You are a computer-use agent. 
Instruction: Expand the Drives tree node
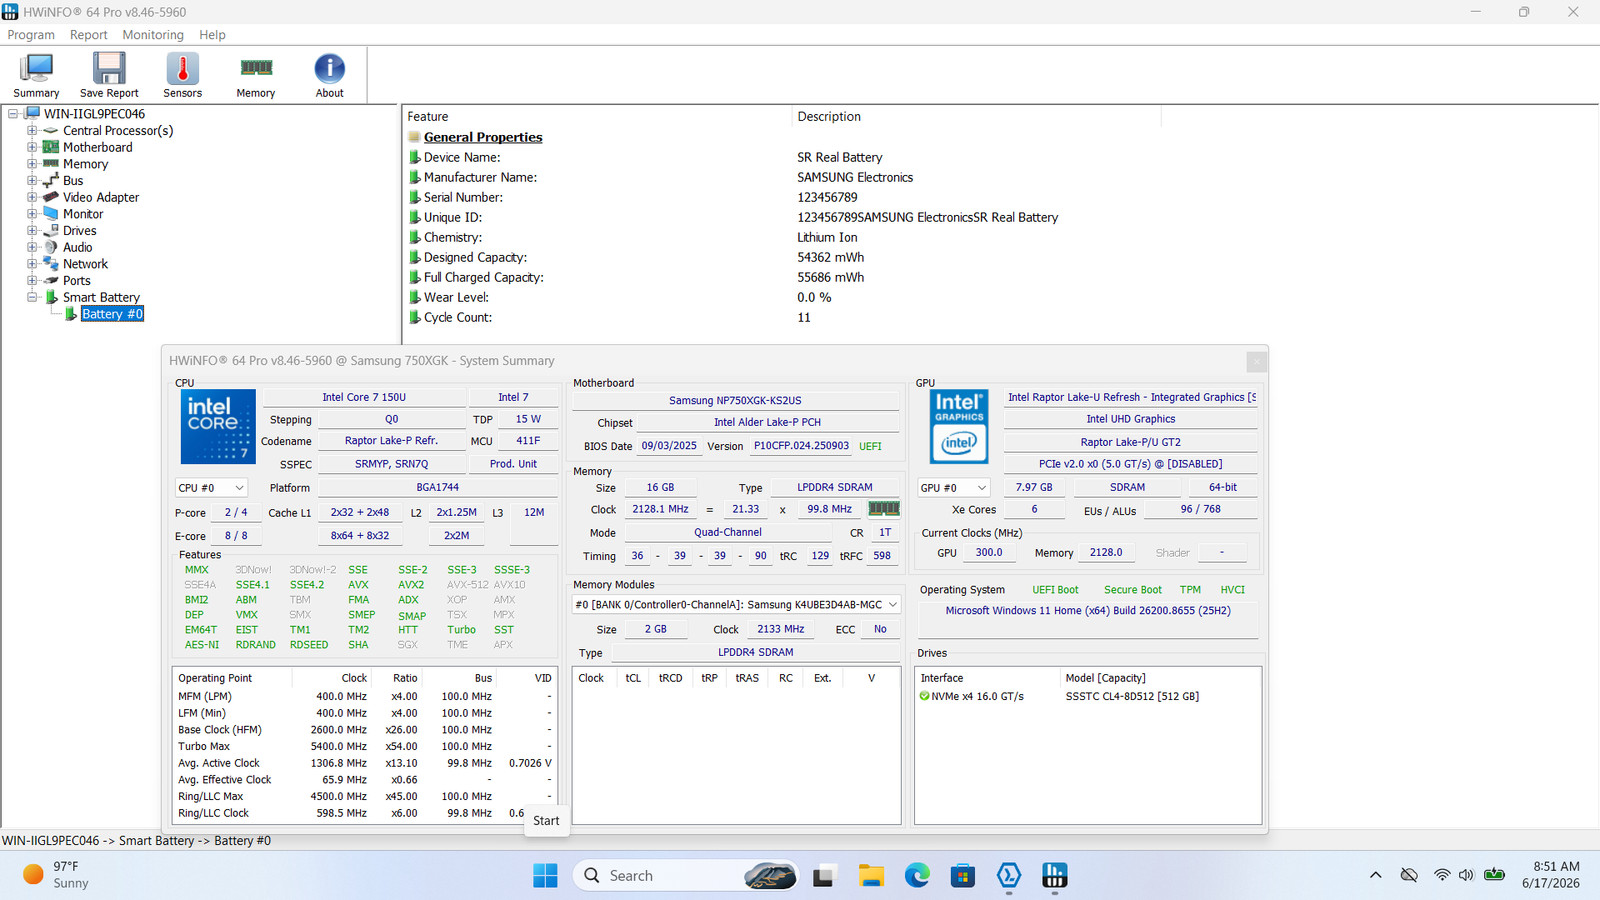click(x=32, y=231)
